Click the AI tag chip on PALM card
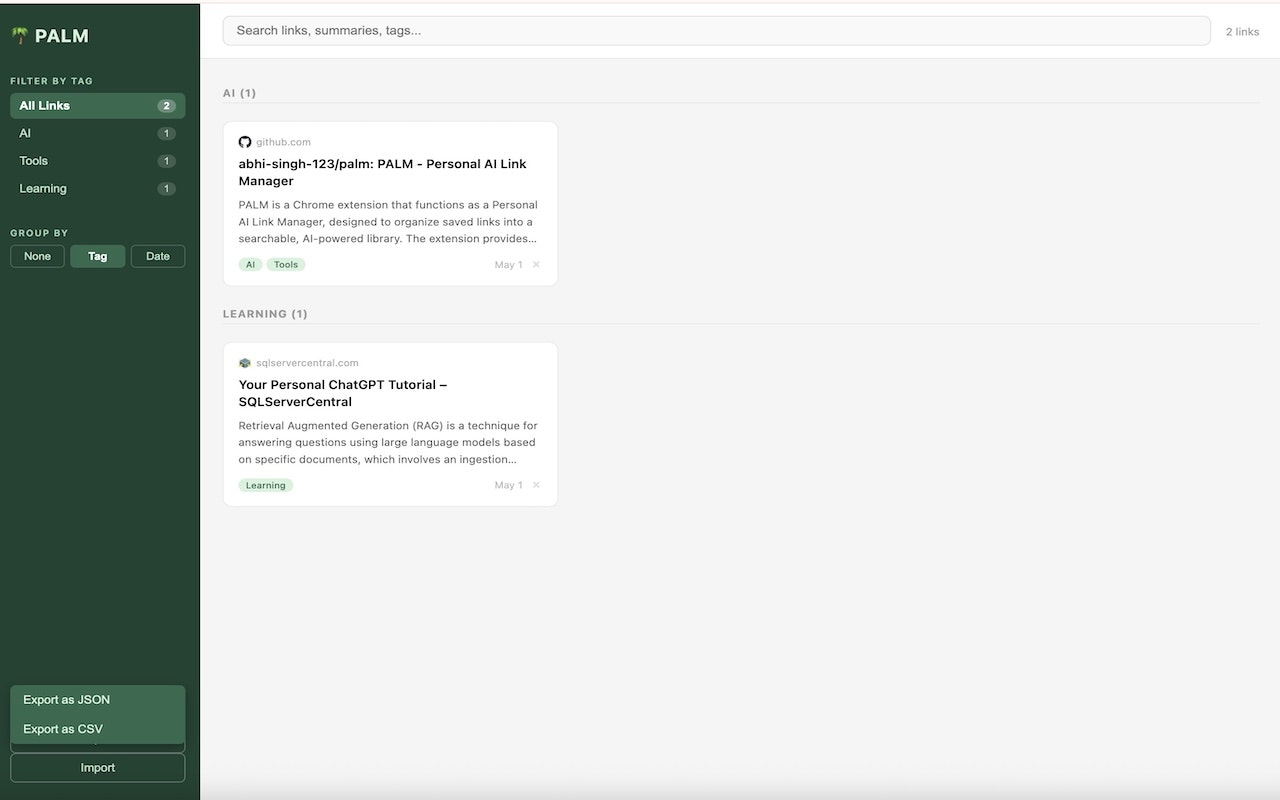The image size is (1280, 800). 250,265
